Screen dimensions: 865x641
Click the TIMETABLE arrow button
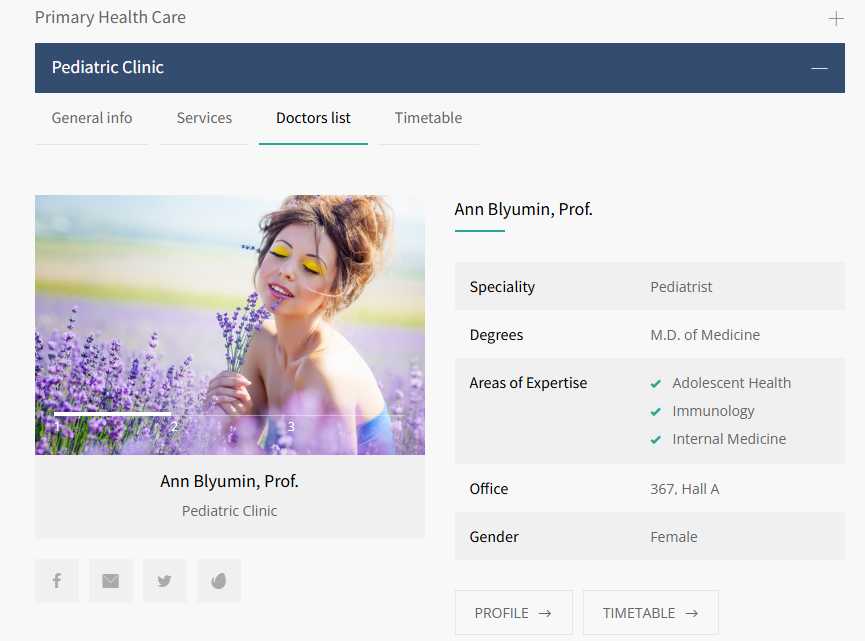[650, 613]
